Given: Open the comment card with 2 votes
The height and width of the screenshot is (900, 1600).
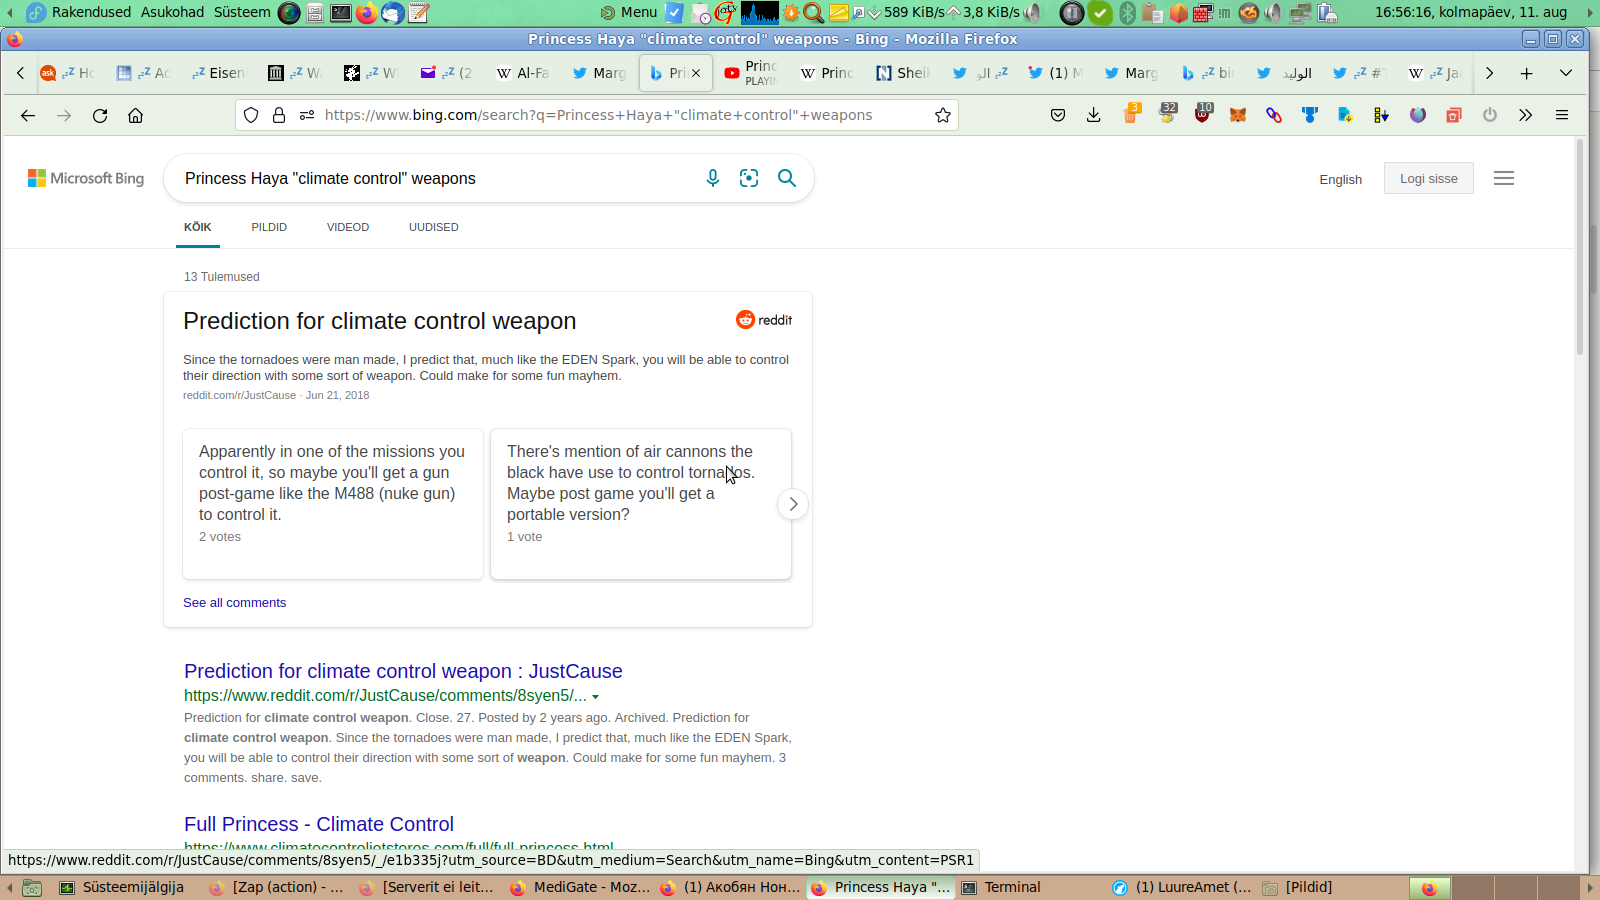Looking at the screenshot, I should click(333, 504).
